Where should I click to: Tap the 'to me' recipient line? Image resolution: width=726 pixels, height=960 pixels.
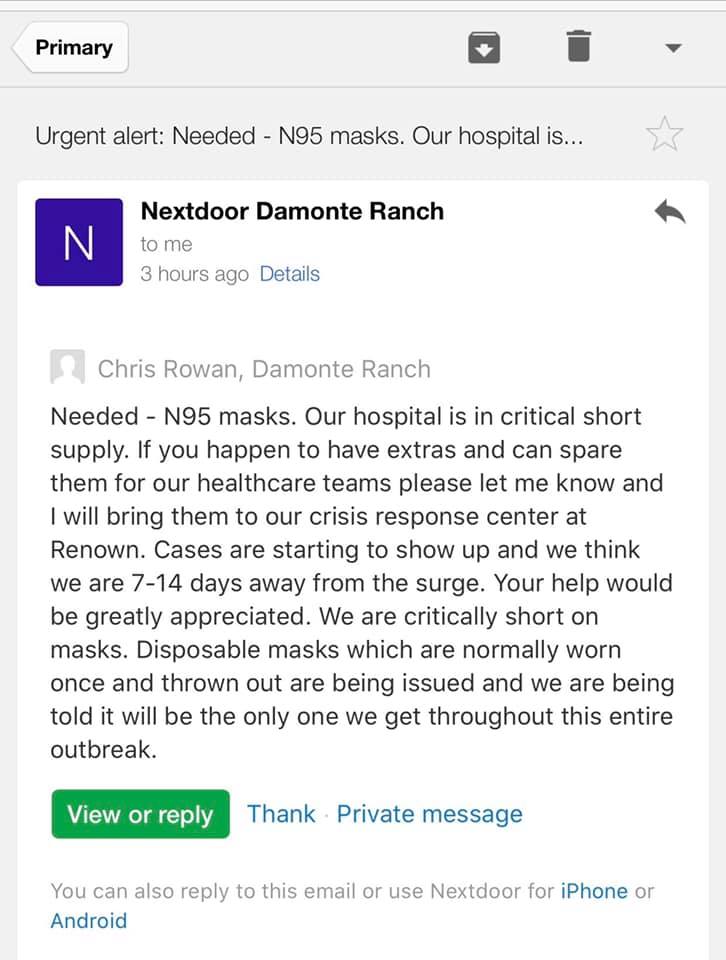pyautogui.click(x=167, y=244)
